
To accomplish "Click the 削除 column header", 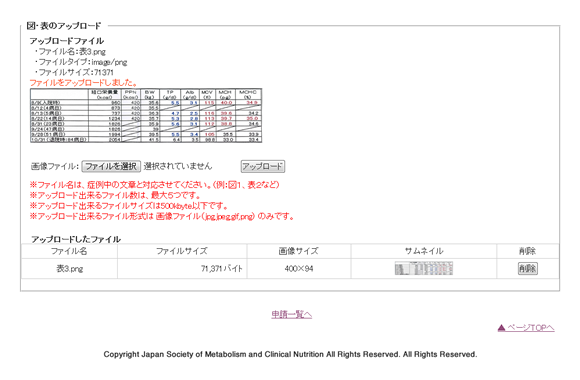I will pos(528,251).
